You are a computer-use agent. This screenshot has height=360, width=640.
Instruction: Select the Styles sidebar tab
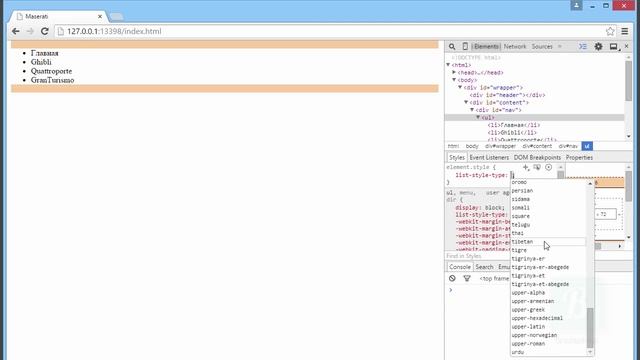coord(457,158)
